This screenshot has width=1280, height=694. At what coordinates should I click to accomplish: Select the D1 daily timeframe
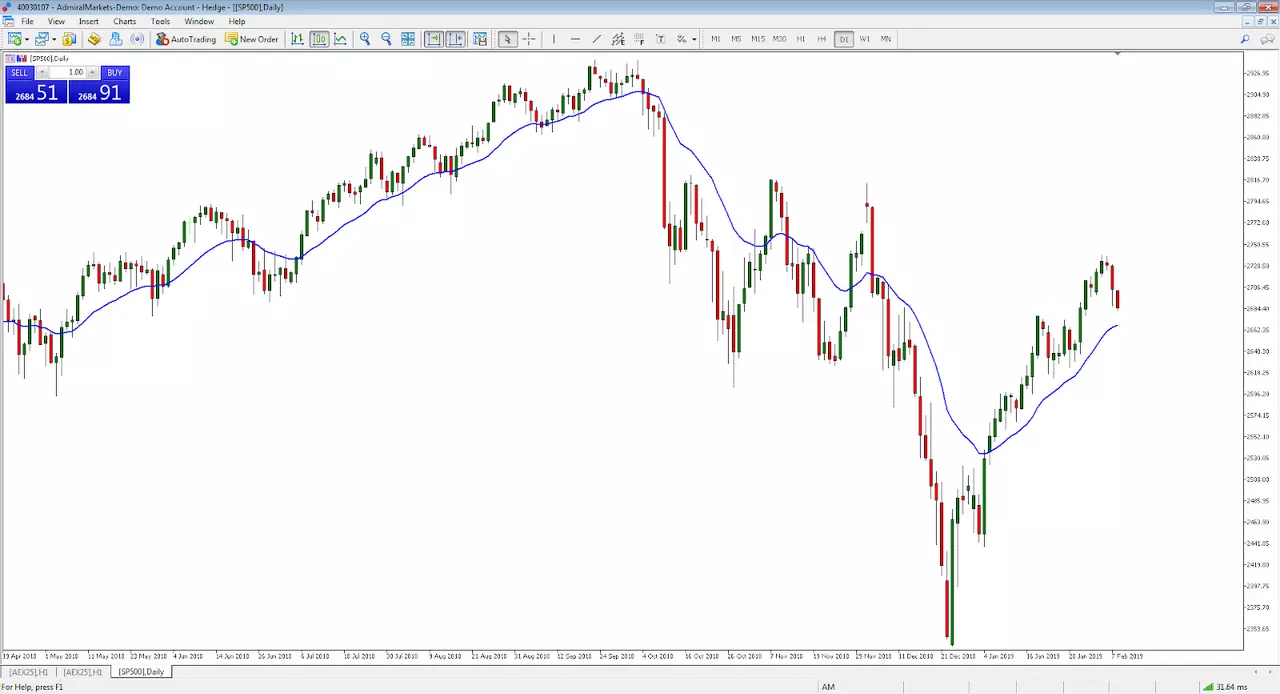coord(844,39)
